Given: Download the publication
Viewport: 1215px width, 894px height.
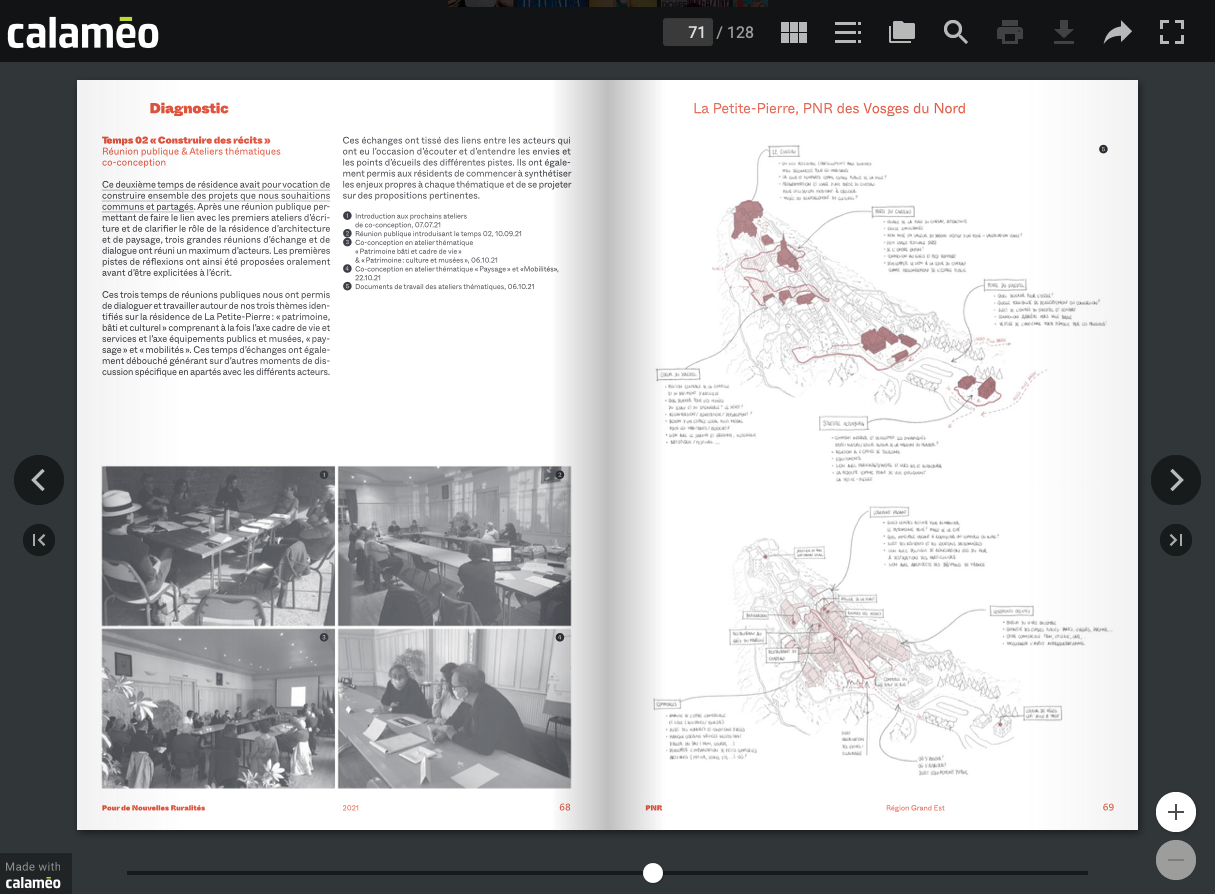Looking at the screenshot, I should tap(1064, 32).
